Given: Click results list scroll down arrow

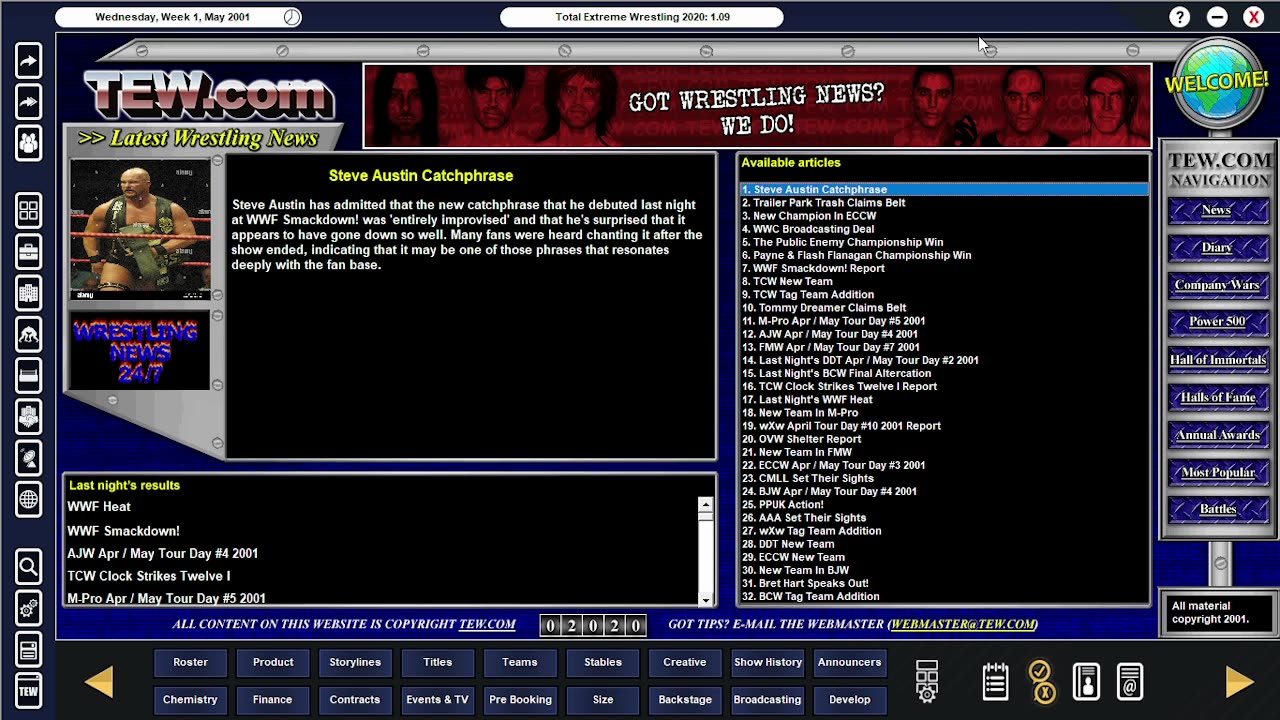Looking at the screenshot, I should (705, 599).
